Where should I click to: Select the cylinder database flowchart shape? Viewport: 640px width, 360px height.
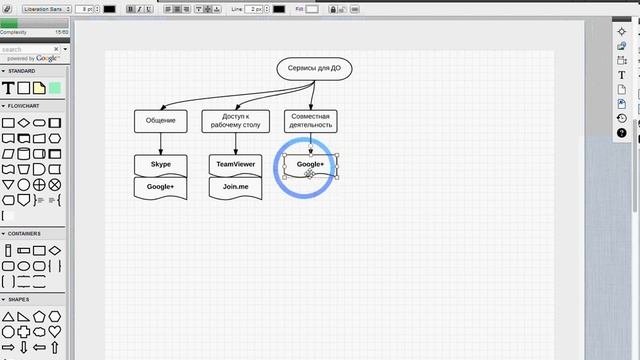pyautogui.click(x=24, y=154)
